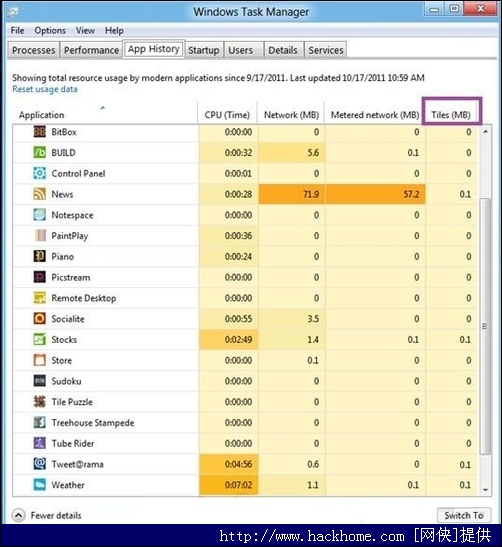The image size is (502, 547).
Task: Select the Store app icon
Action: click(x=39, y=360)
